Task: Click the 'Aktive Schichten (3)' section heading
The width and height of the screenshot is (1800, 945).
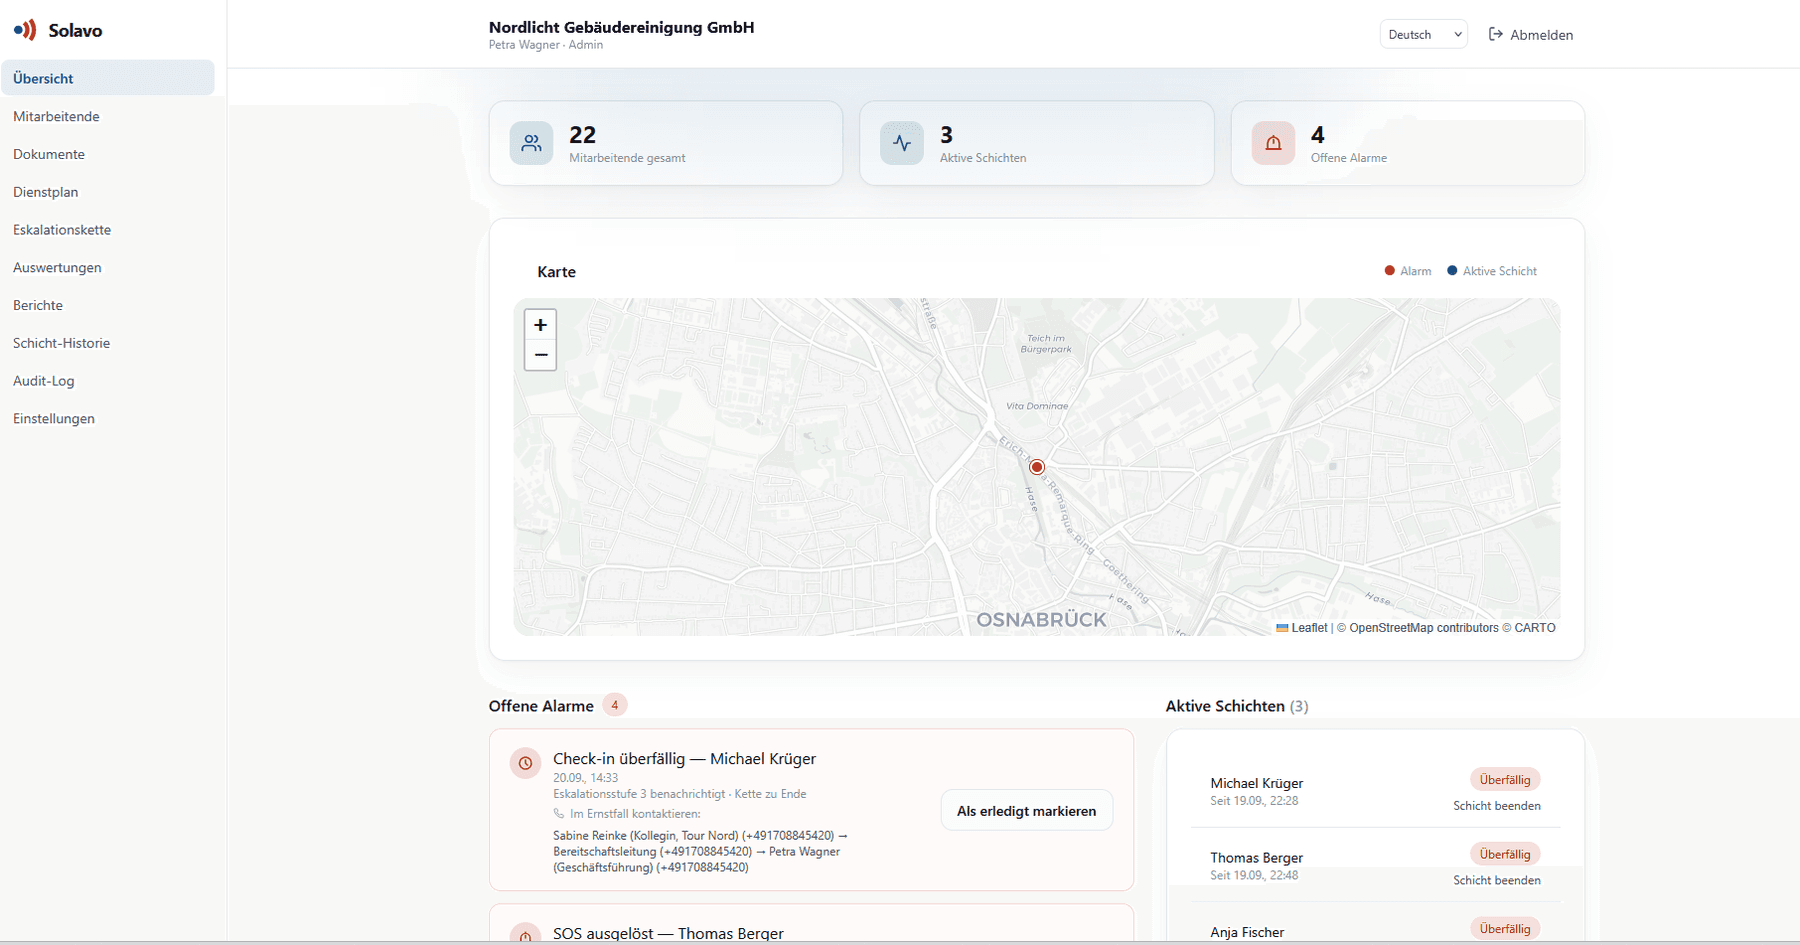Action: [x=1237, y=706]
